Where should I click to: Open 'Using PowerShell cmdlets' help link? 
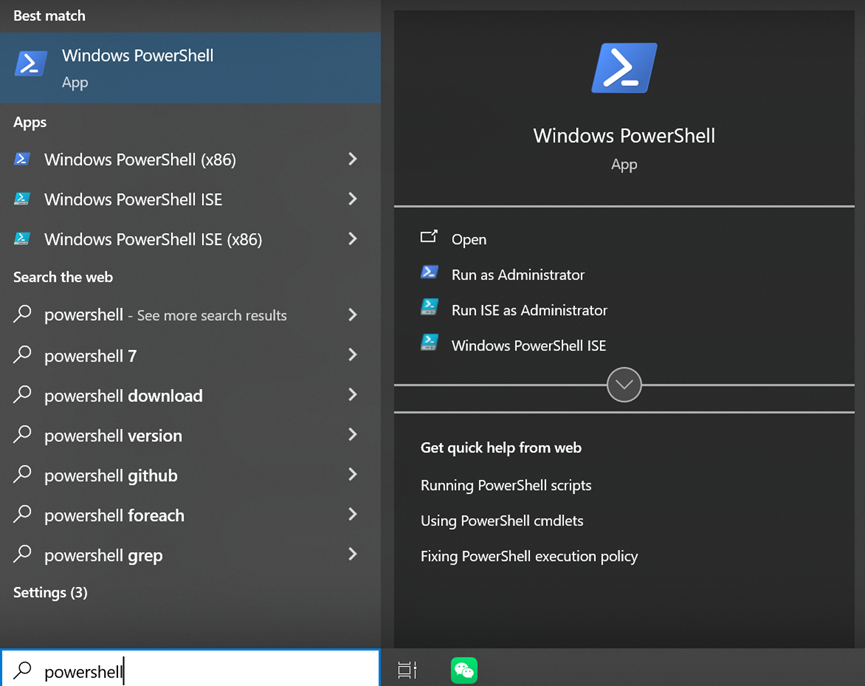click(502, 521)
